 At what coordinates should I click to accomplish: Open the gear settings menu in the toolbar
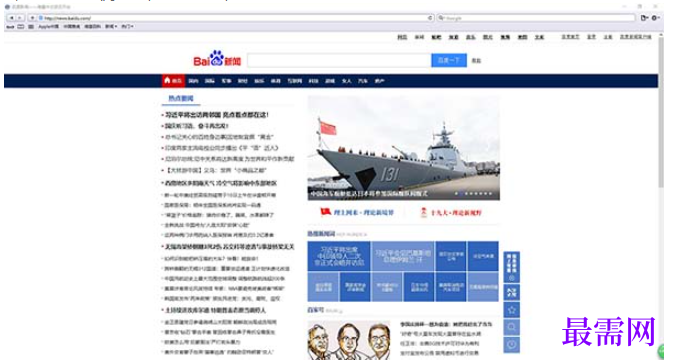[655, 18]
